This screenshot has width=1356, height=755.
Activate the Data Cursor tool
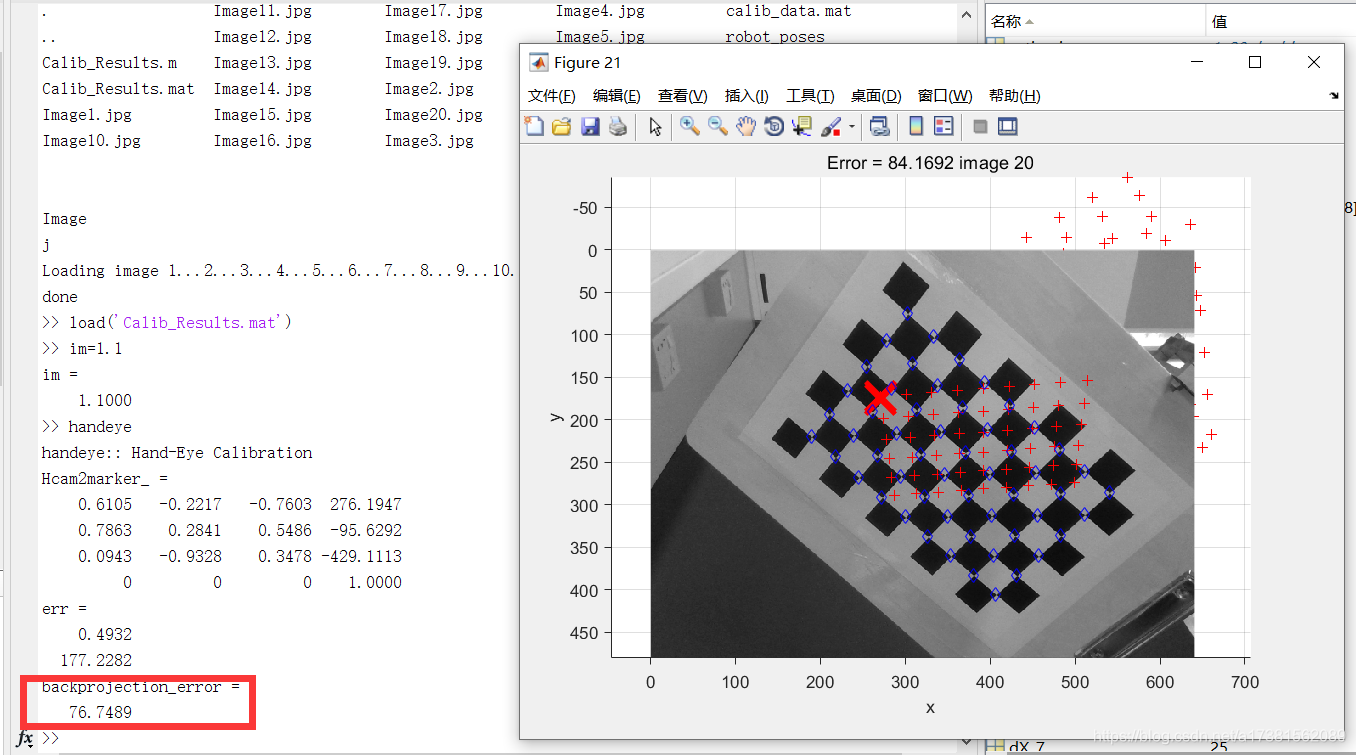(801, 126)
